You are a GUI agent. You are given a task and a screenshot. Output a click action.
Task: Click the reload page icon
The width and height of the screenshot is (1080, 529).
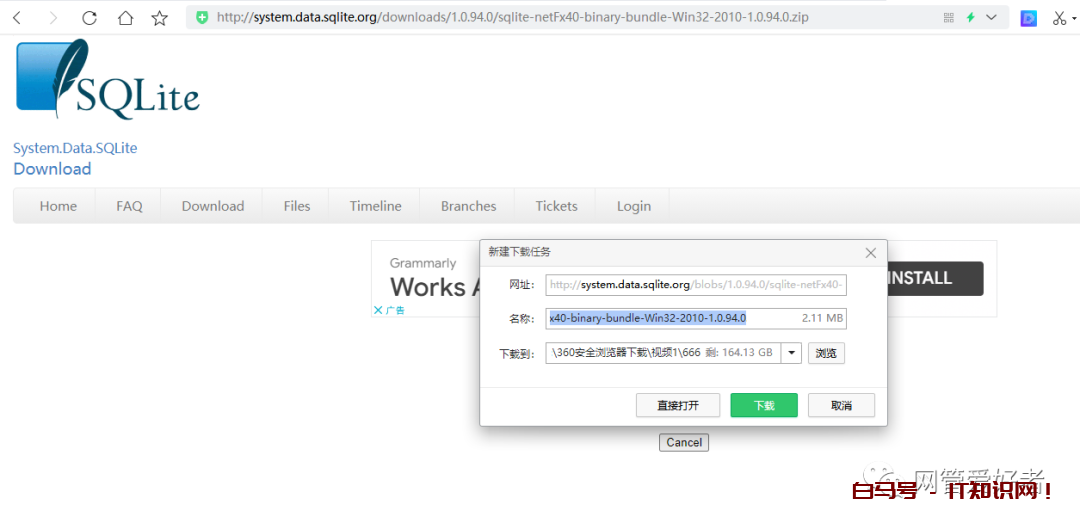click(x=89, y=18)
